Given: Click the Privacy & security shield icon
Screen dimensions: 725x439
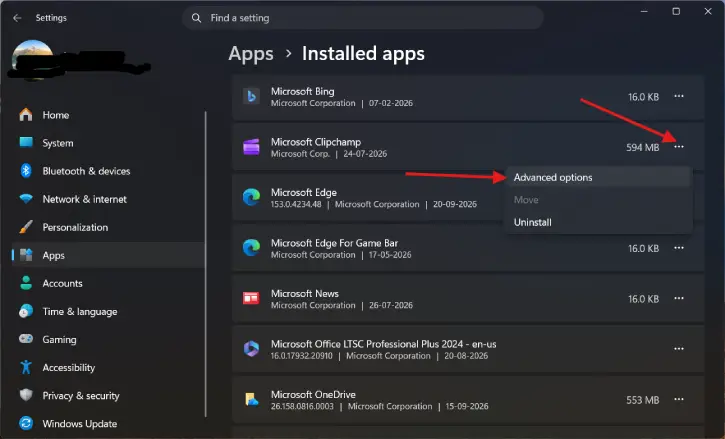Looking at the screenshot, I should click(26, 395).
